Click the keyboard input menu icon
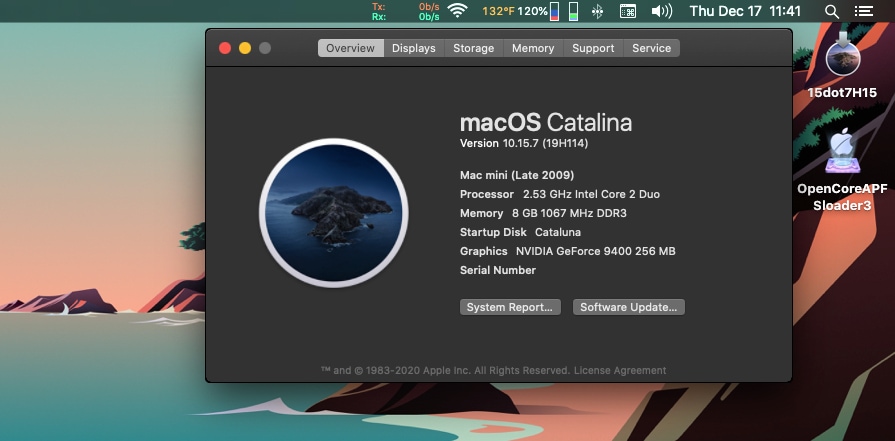This screenshot has height=441, width=895. pos(628,11)
